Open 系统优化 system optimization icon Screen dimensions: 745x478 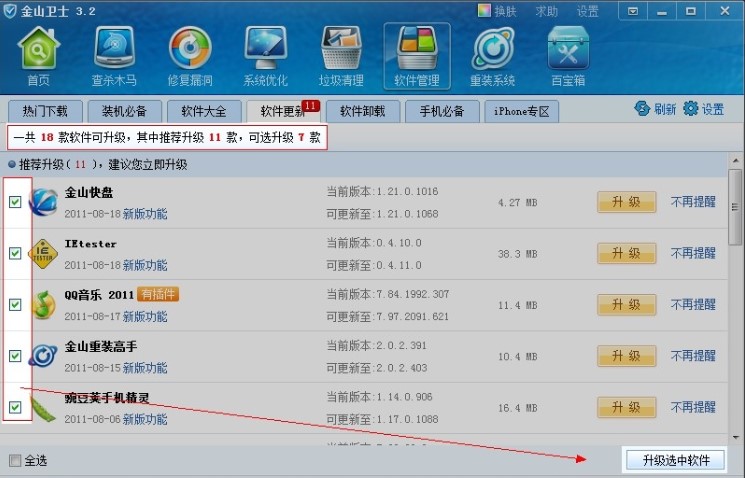pyautogui.click(x=266, y=57)
